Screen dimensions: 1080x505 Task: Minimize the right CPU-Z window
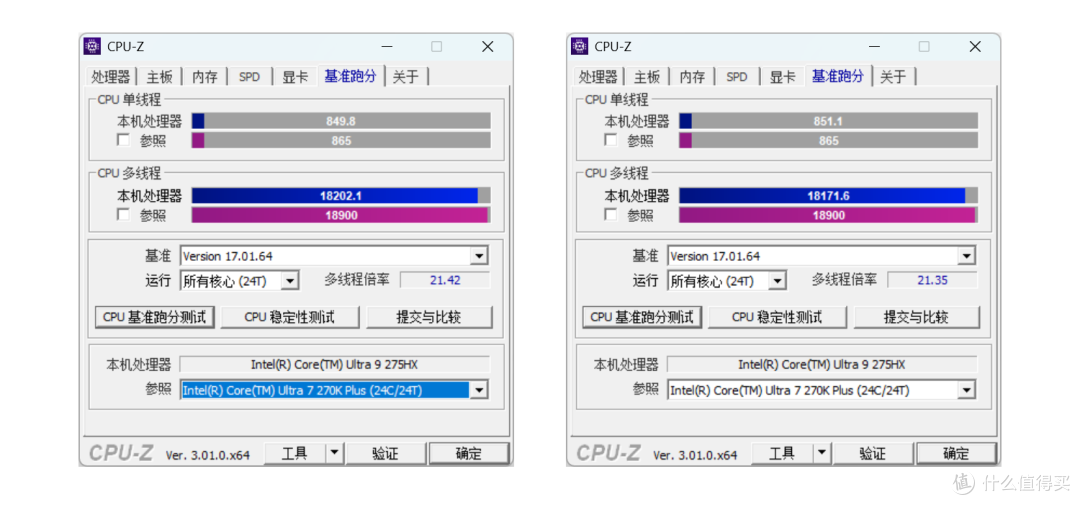[875, 46]
